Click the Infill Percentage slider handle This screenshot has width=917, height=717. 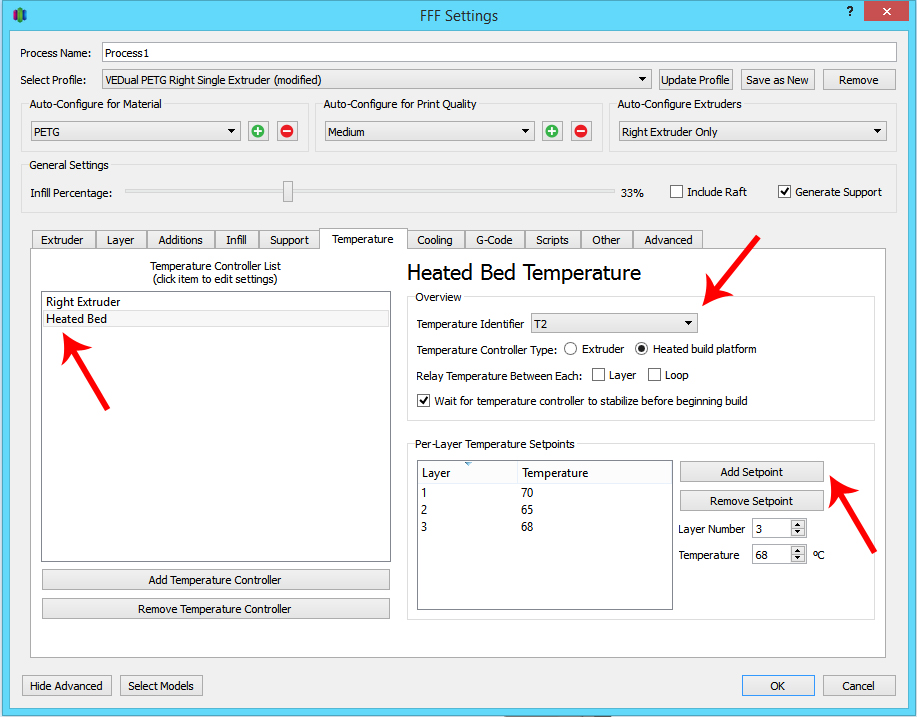pyautogui.click(x=288, y=192)
